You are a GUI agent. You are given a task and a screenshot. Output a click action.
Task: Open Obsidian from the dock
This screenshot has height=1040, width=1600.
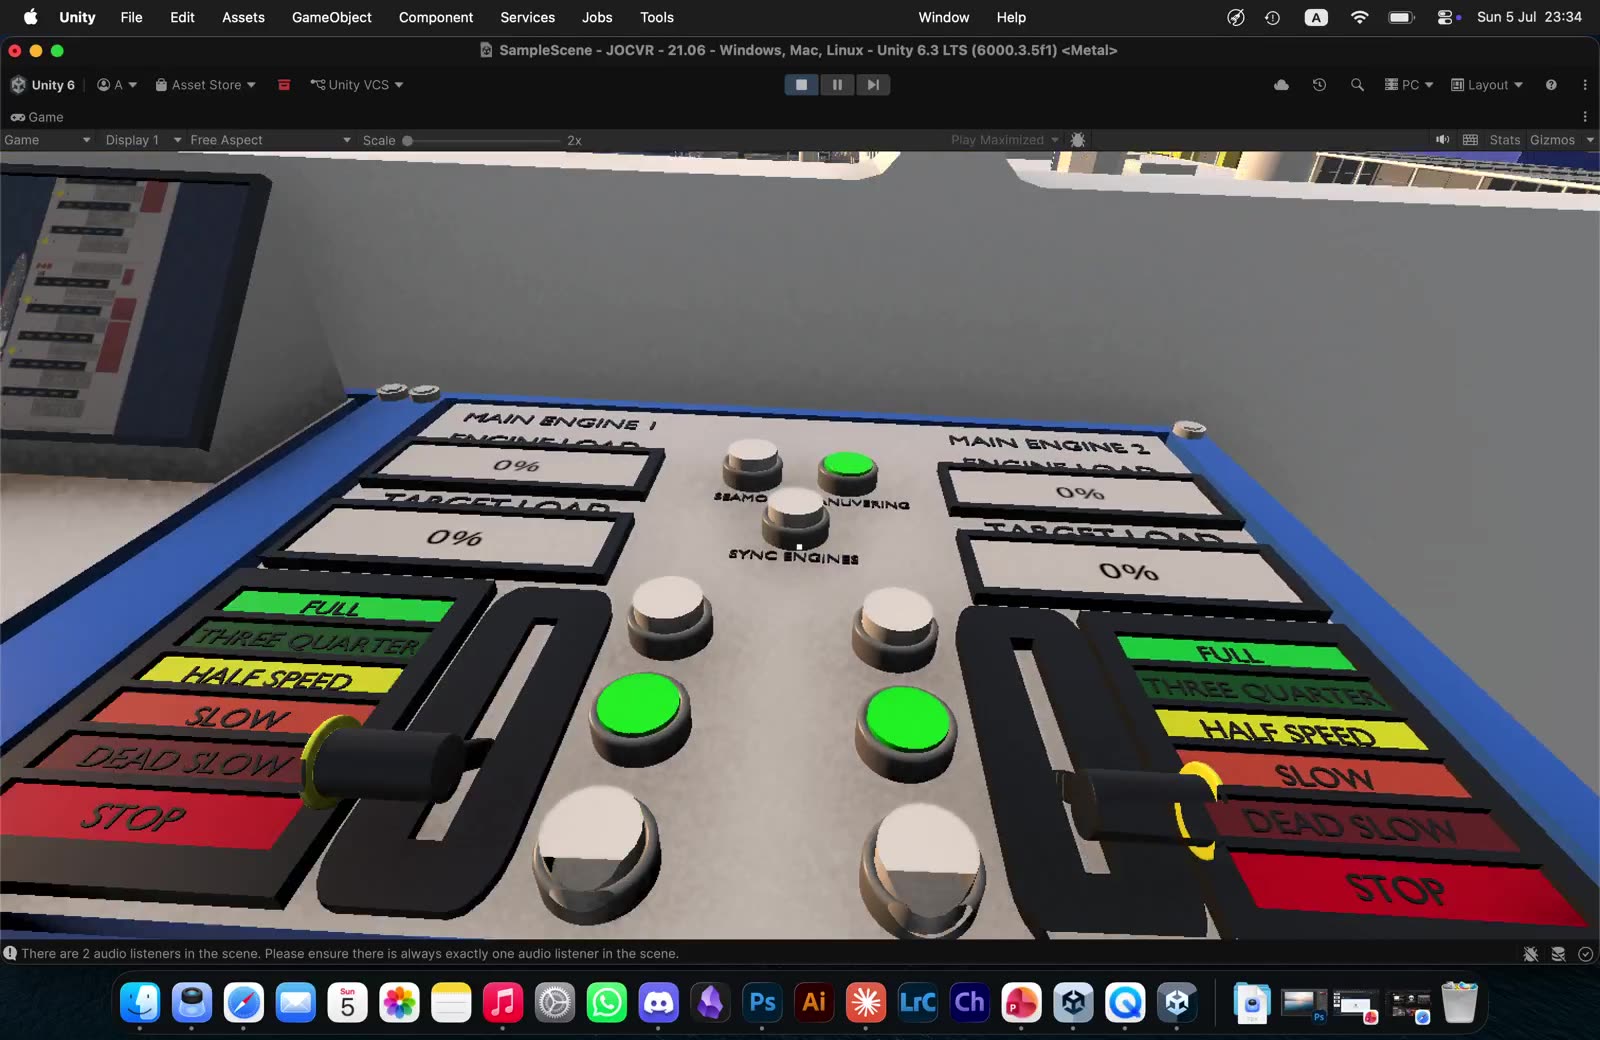710,1002
